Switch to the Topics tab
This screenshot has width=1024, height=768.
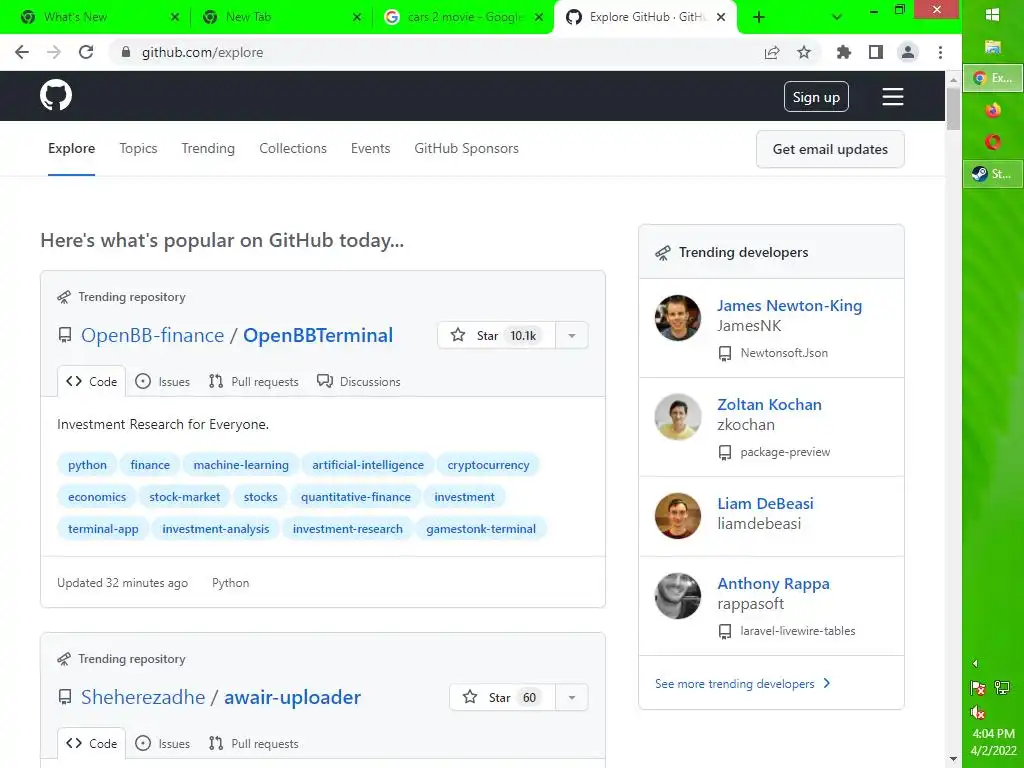tap(138, 148)
